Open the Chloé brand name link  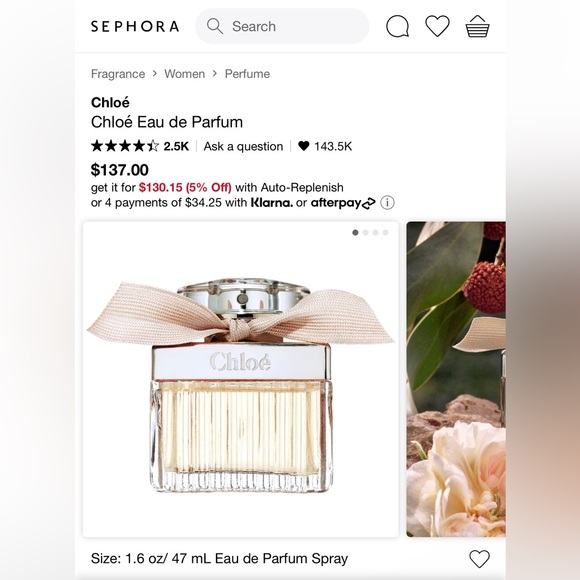pos(110,102)
